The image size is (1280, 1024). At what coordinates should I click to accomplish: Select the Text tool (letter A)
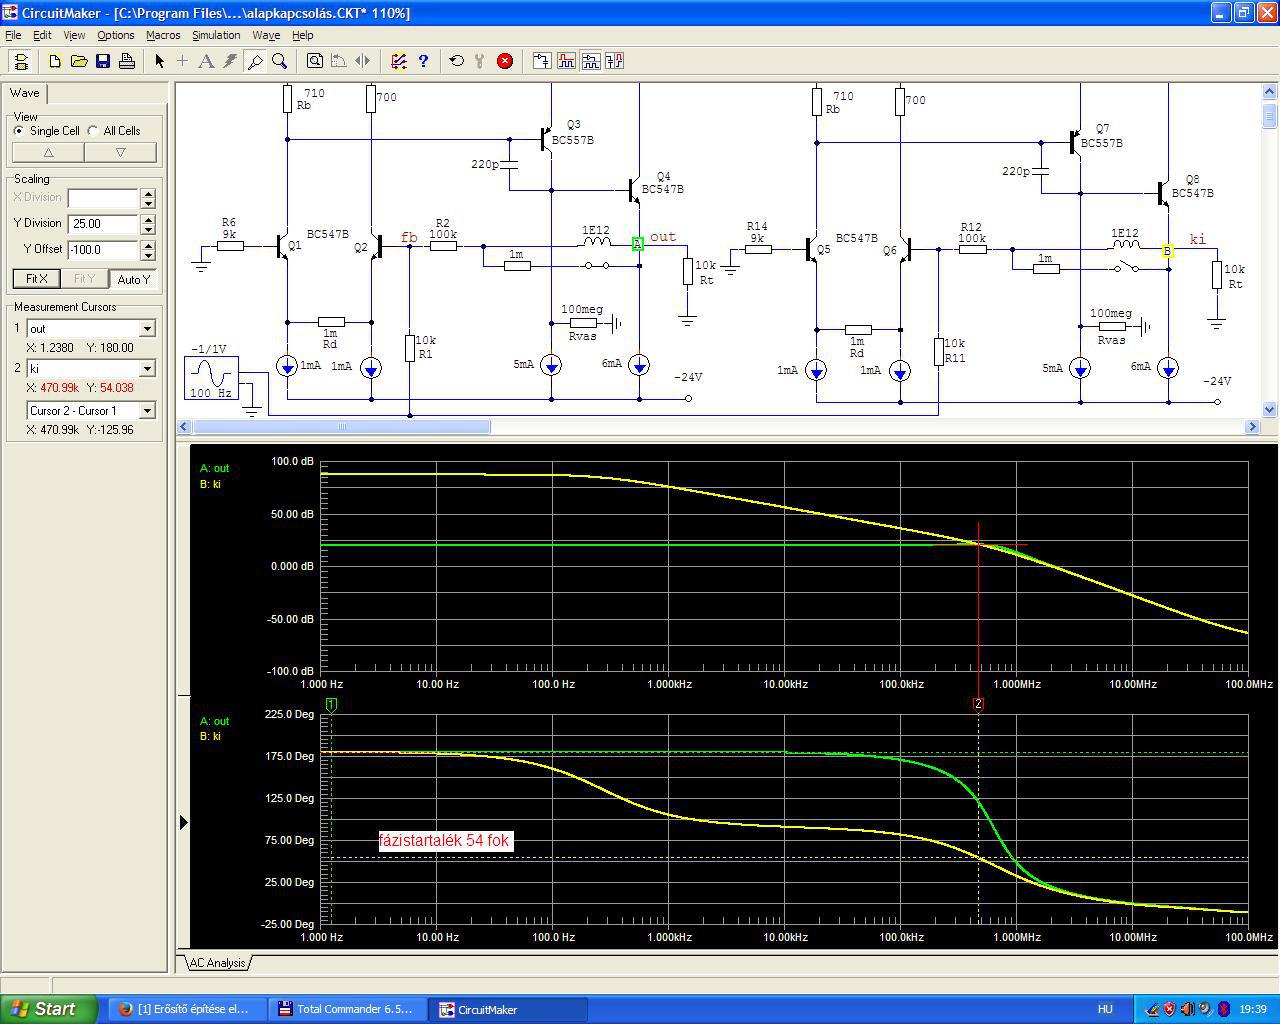[x=206, y=61]
